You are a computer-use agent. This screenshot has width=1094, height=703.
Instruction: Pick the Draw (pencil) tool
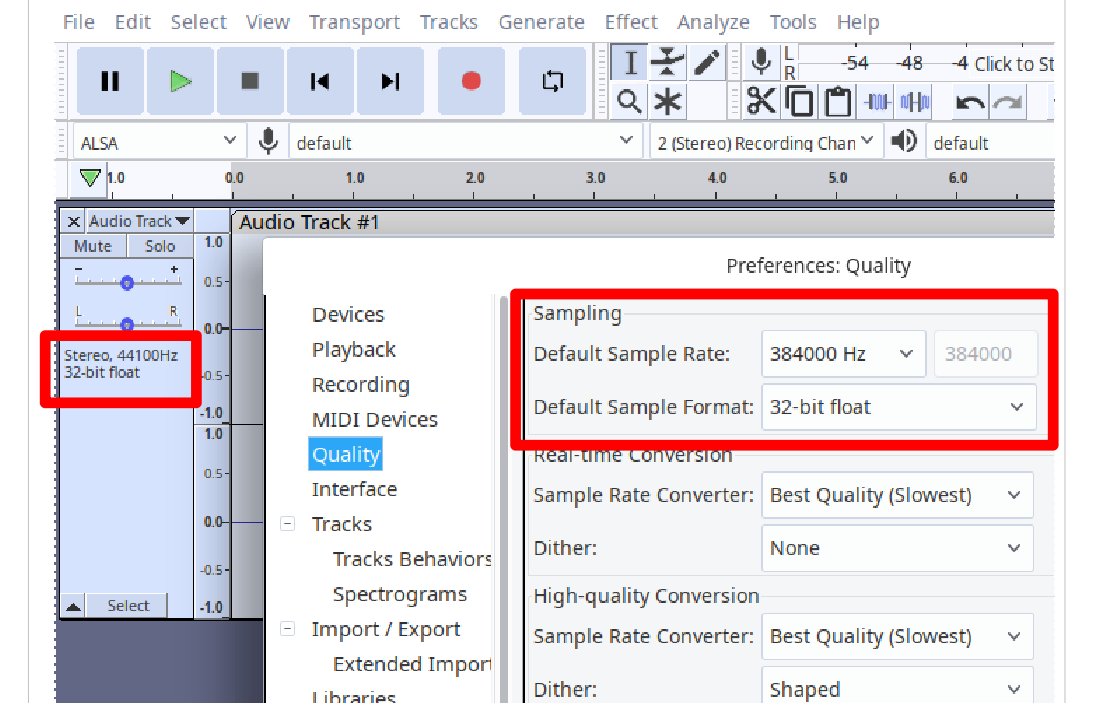pos(707,63)
